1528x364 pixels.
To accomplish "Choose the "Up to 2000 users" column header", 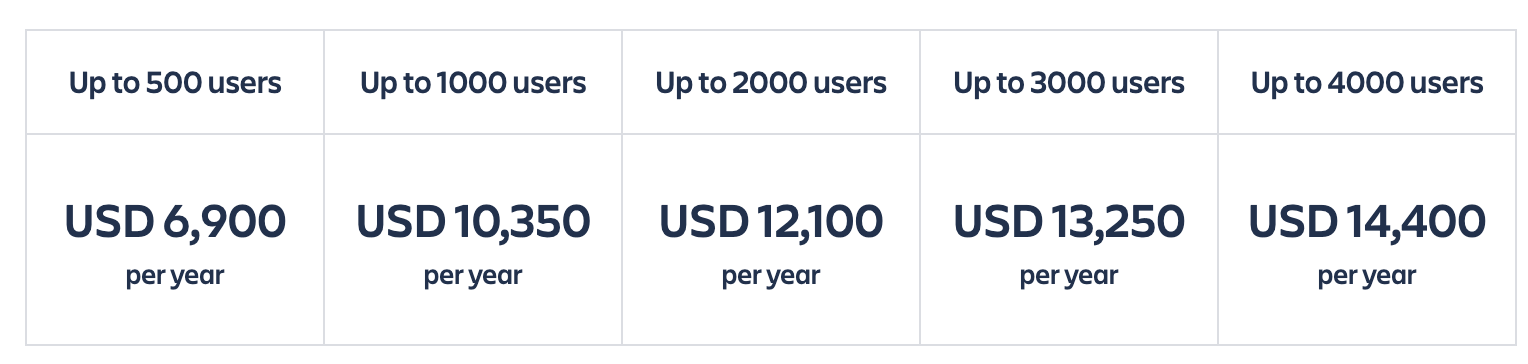I will [x=771, y=83].
